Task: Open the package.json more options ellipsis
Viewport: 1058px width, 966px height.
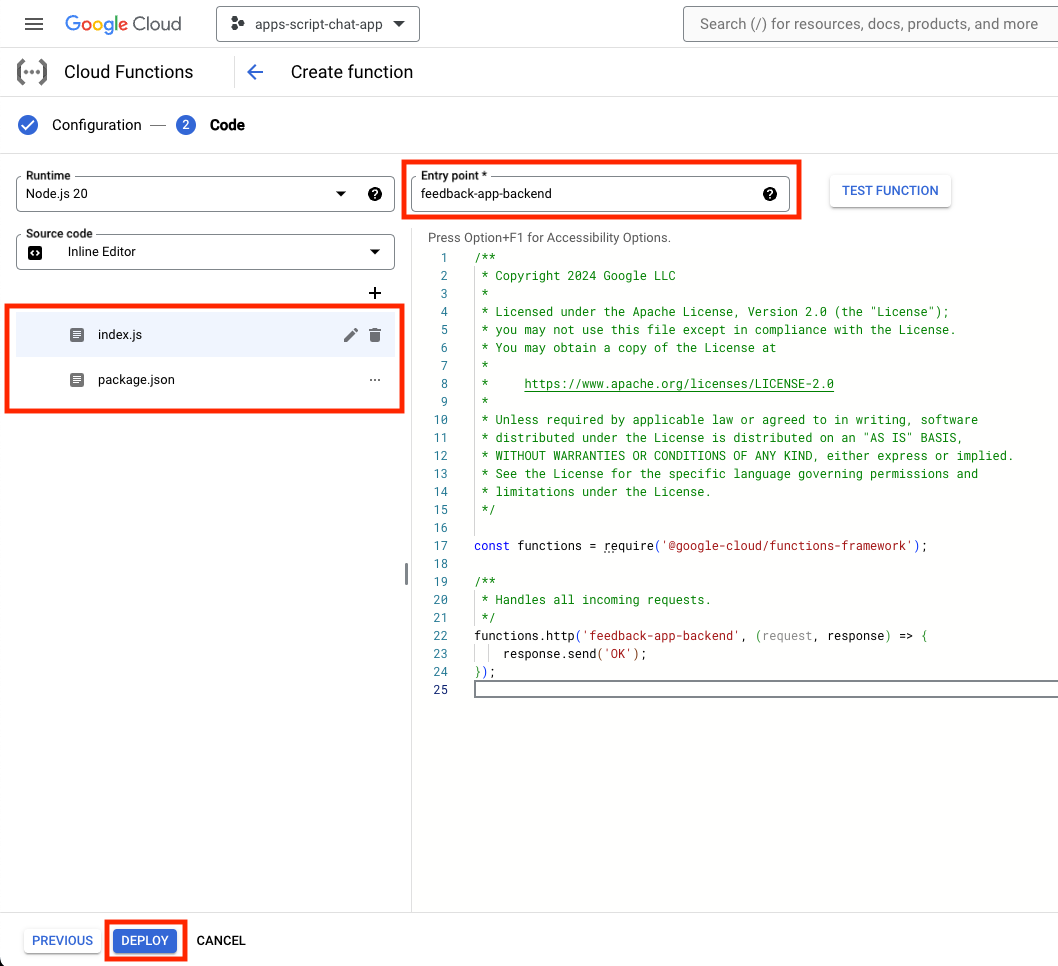Action: pyautogui.click(x=375, y=380)
